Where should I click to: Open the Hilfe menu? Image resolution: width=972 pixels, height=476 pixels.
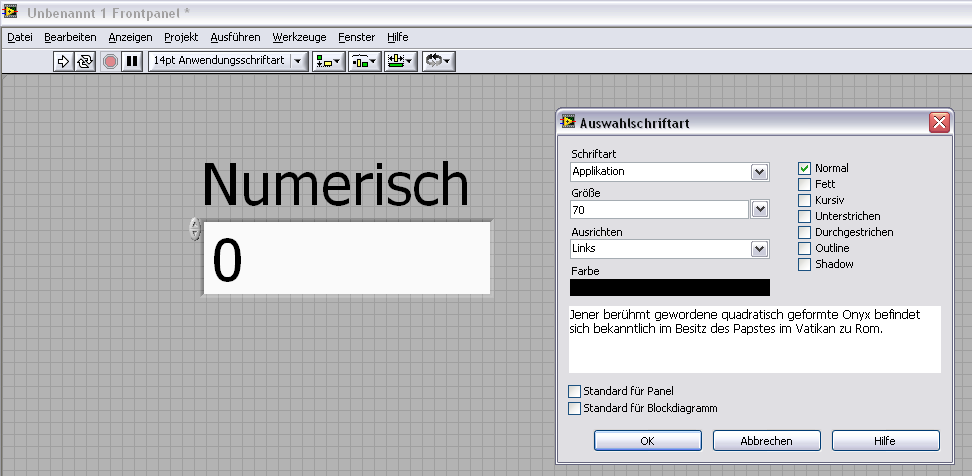click(397, 37)
